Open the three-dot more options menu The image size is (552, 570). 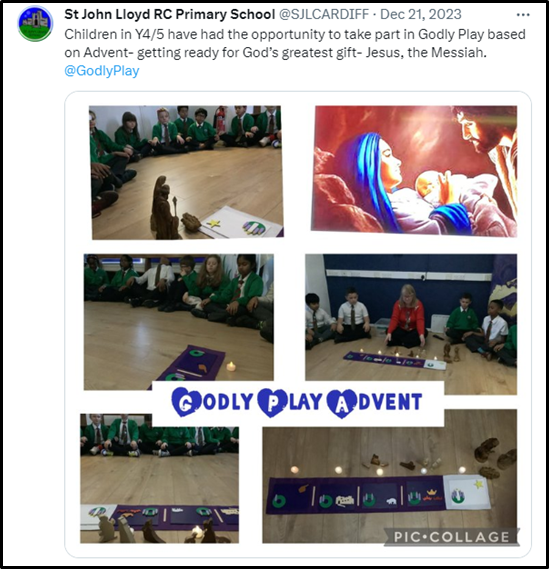tap(523, 15)
